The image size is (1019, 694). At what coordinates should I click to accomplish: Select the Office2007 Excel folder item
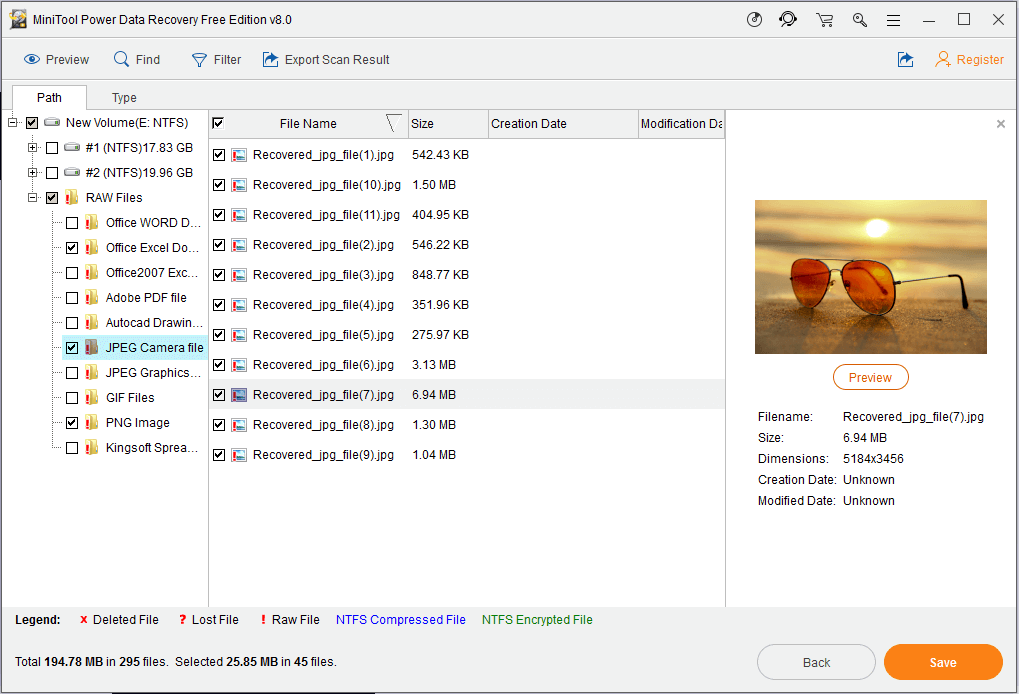click(151, 273)
